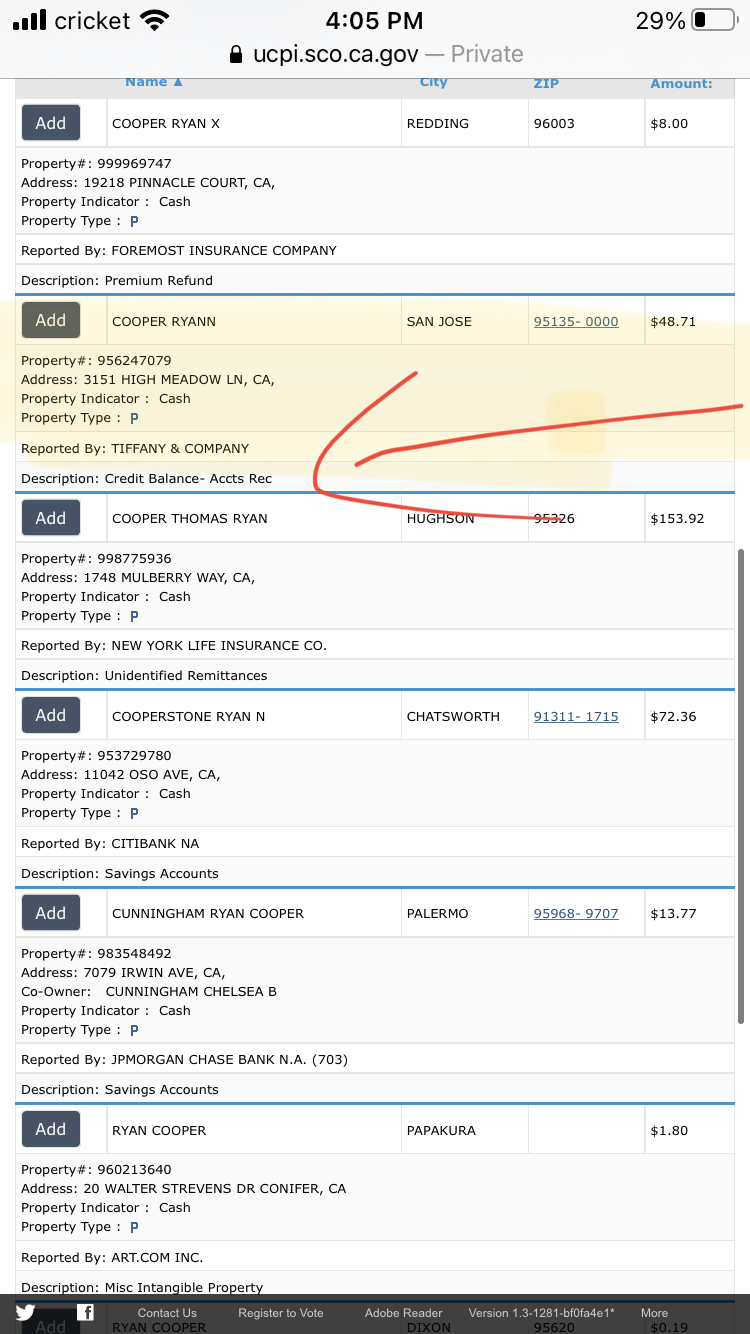Screen dimensions: 750x1334
Task: Select amount $13.77
Action: pos(673,913)
